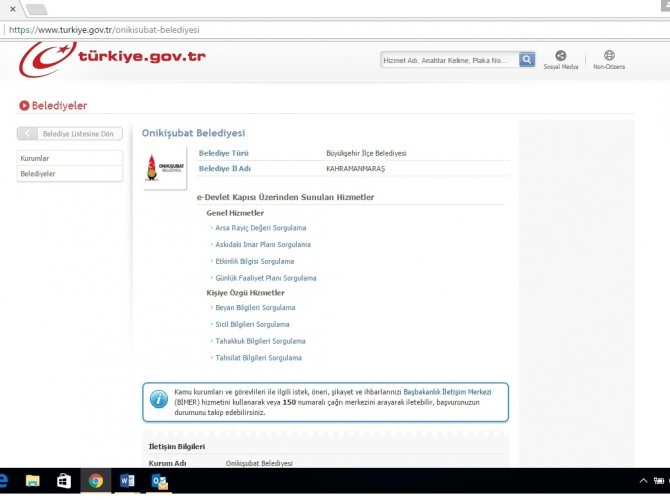Viewport: 670px width, 500px height.
Task: Open File Explorer from the taskbar
Action: [x=33, y=481]
